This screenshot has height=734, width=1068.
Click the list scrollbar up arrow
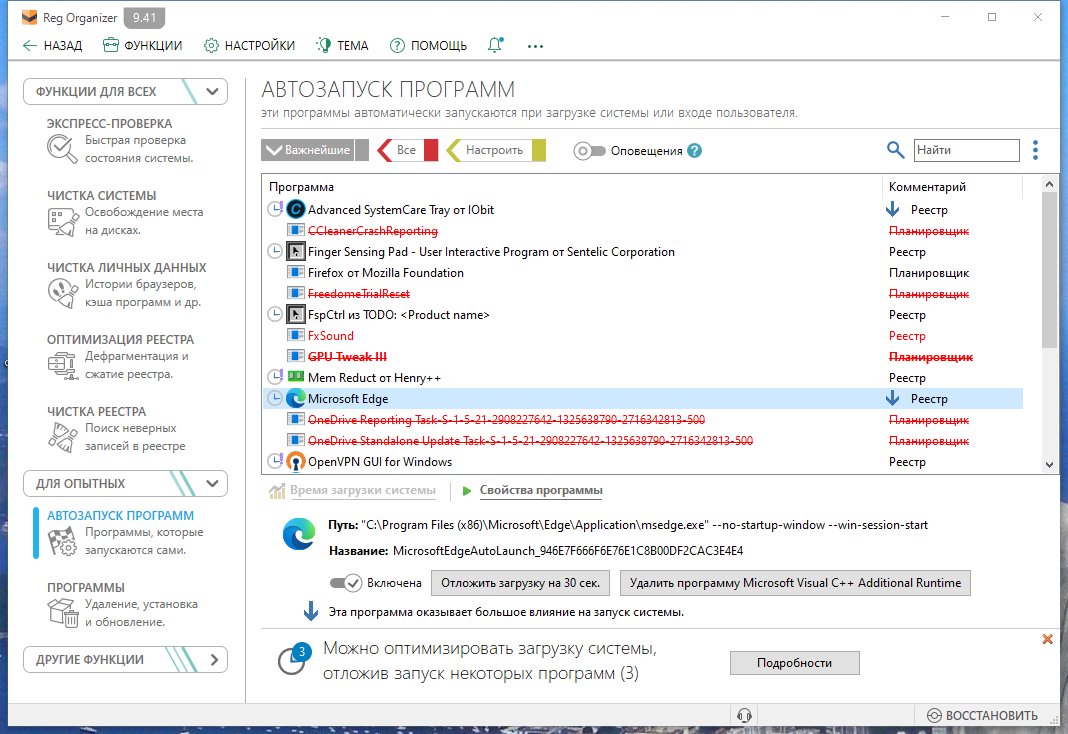tap(1049, 184)
